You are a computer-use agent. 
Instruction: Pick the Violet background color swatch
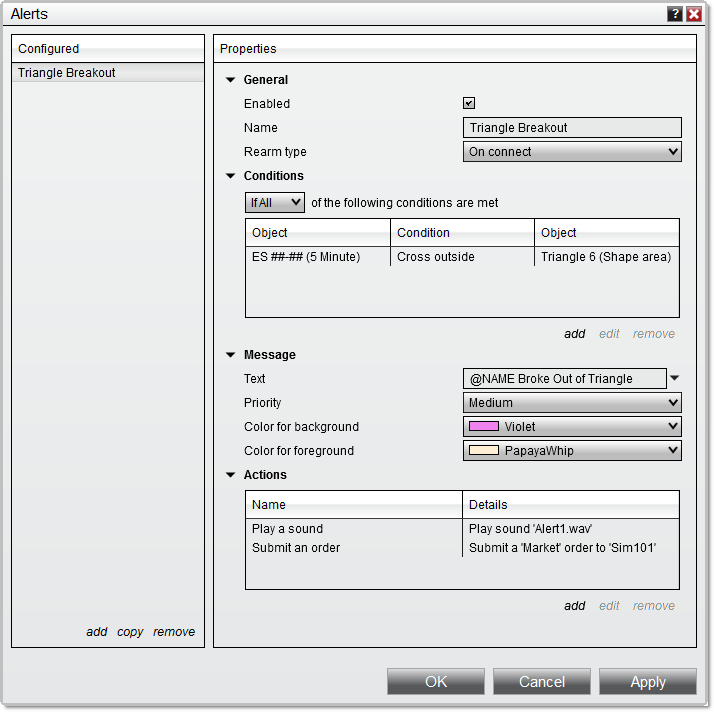point(484,427)
